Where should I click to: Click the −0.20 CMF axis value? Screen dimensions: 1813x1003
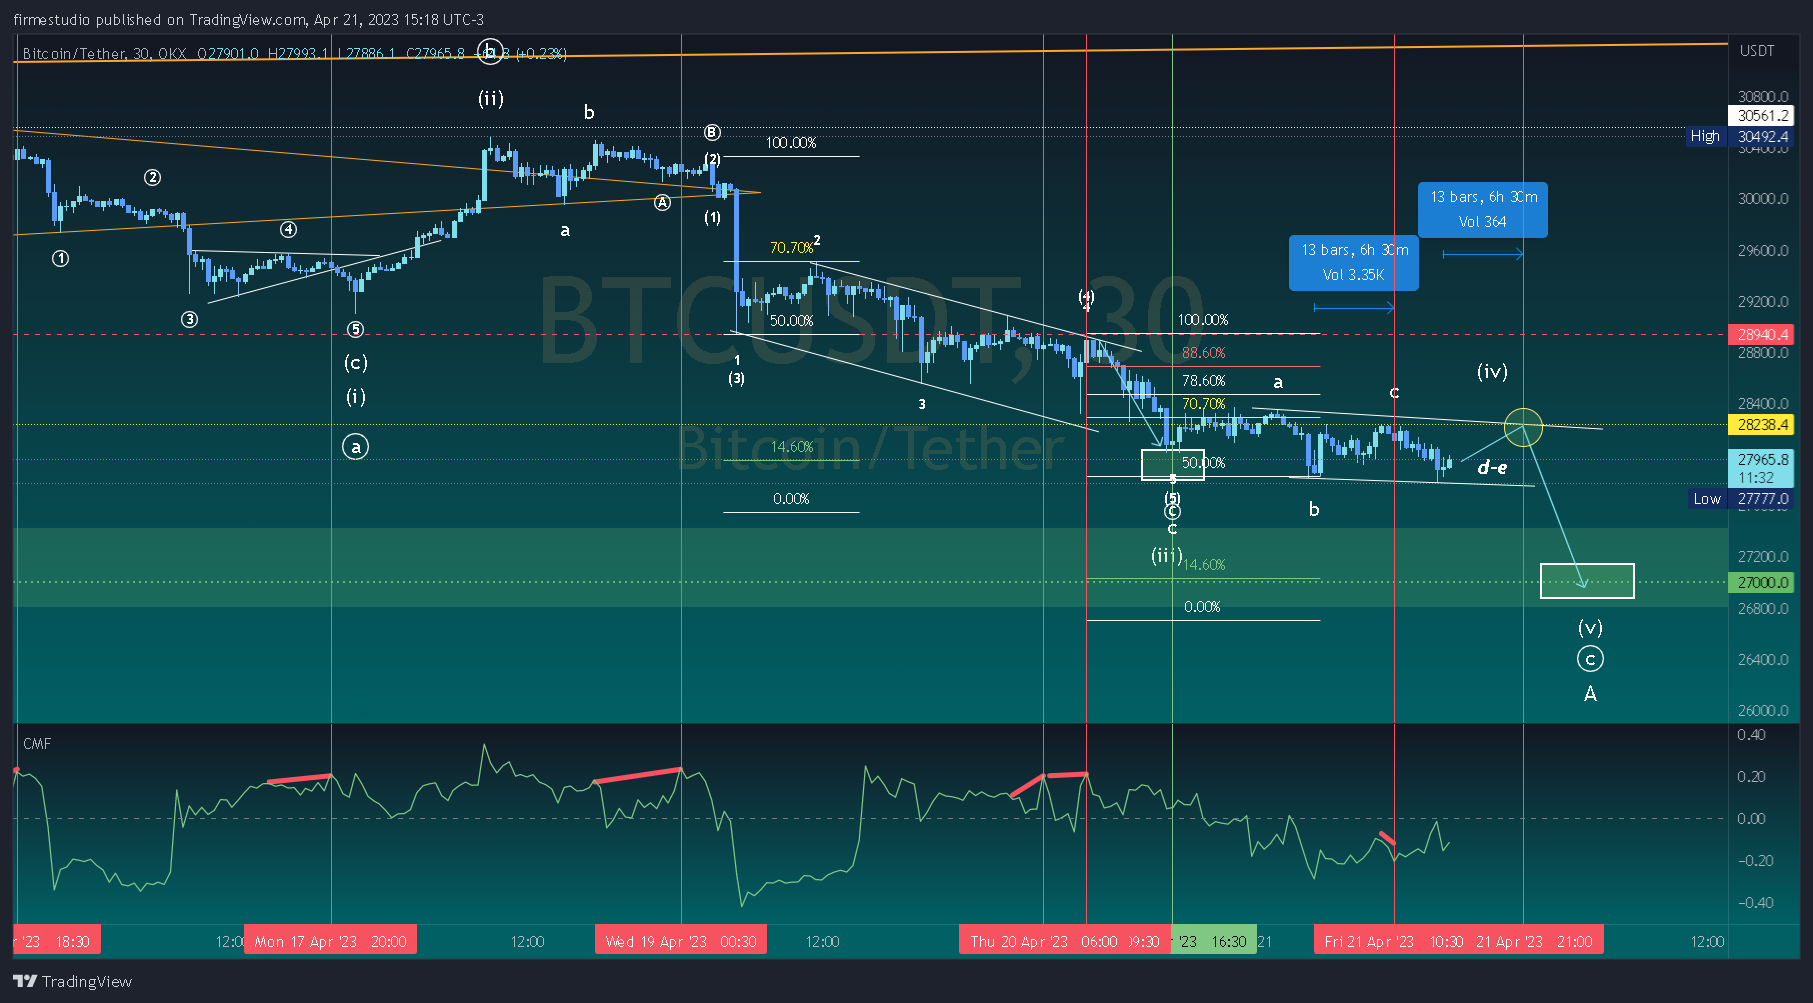tap(1755, 860)
